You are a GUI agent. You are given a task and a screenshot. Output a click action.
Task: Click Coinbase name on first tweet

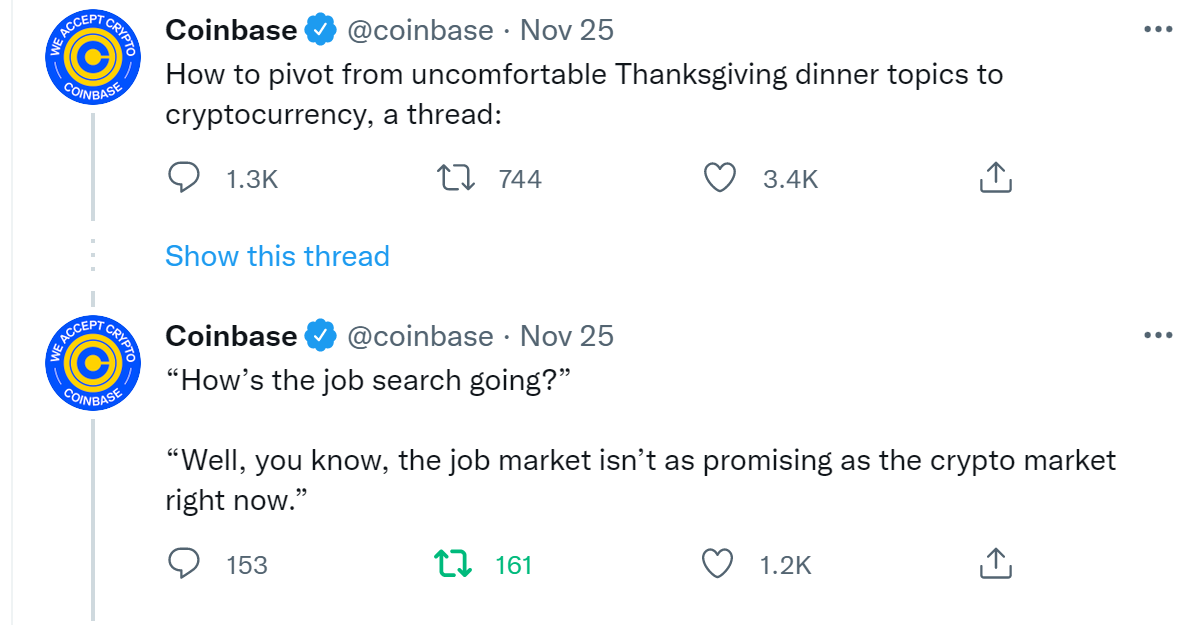coord(231,30)
